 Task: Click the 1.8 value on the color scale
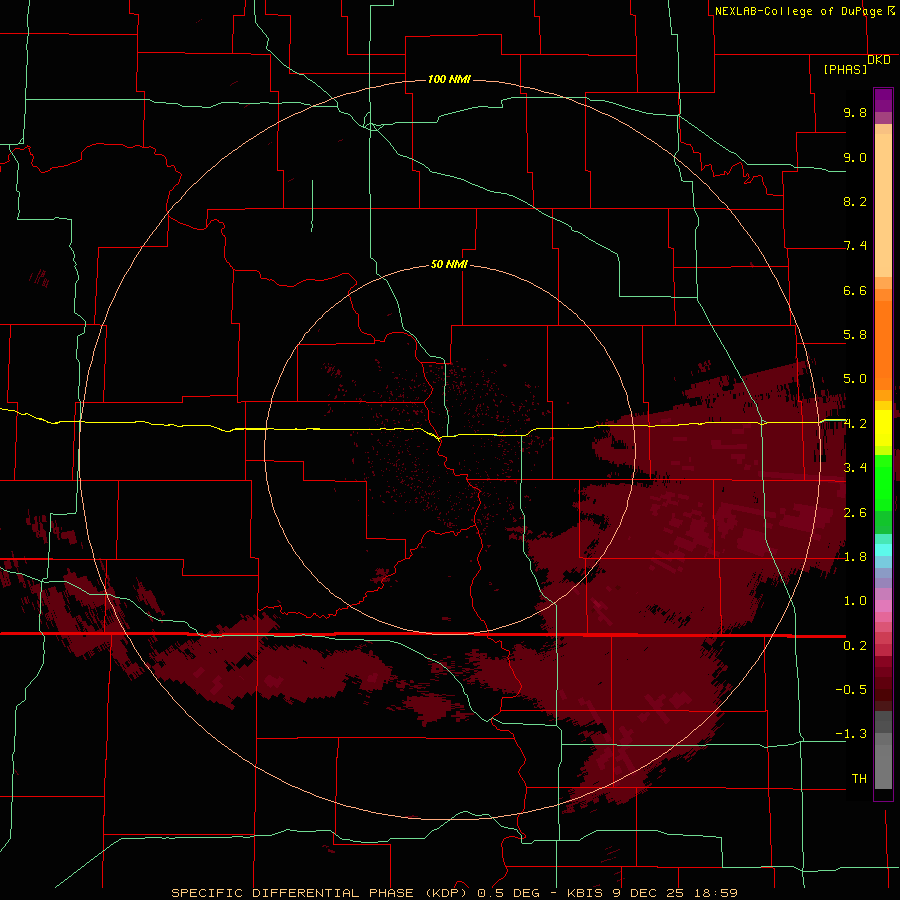click(855, 557)
